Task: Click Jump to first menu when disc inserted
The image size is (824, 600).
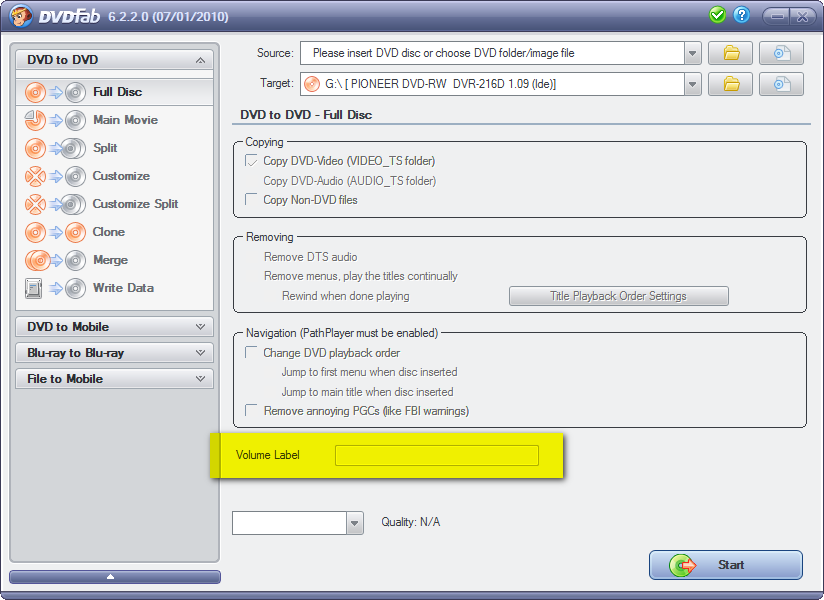Action: tap(369, 372)
